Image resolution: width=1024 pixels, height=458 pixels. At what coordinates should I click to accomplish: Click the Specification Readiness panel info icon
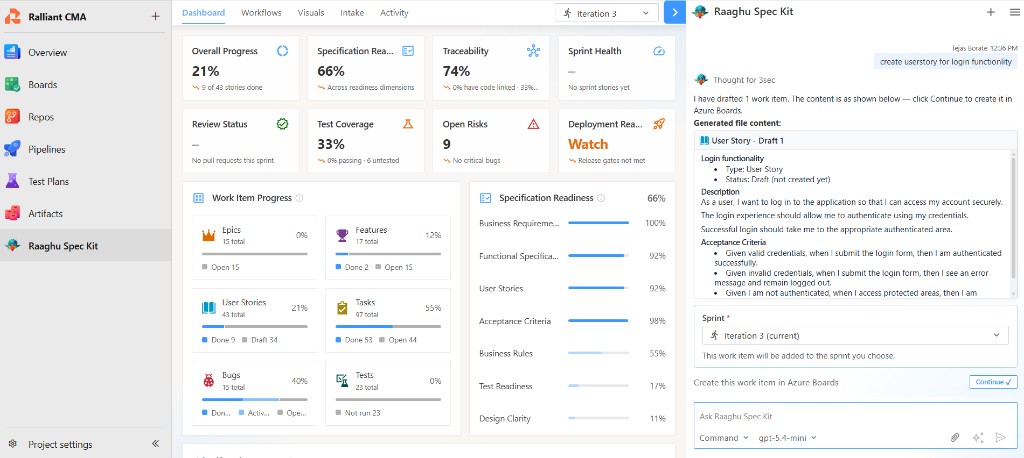click(601, 198)
